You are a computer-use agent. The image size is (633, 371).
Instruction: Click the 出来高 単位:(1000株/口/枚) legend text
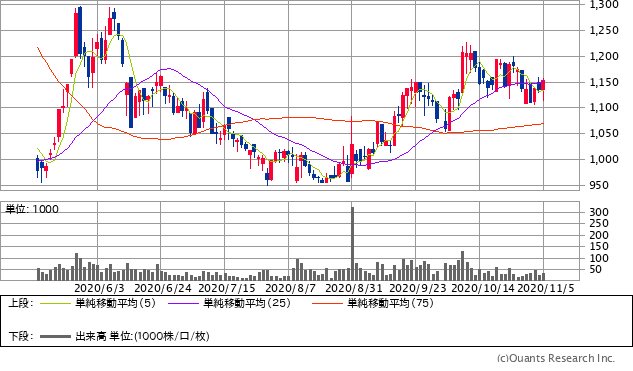tap(142, 336)
